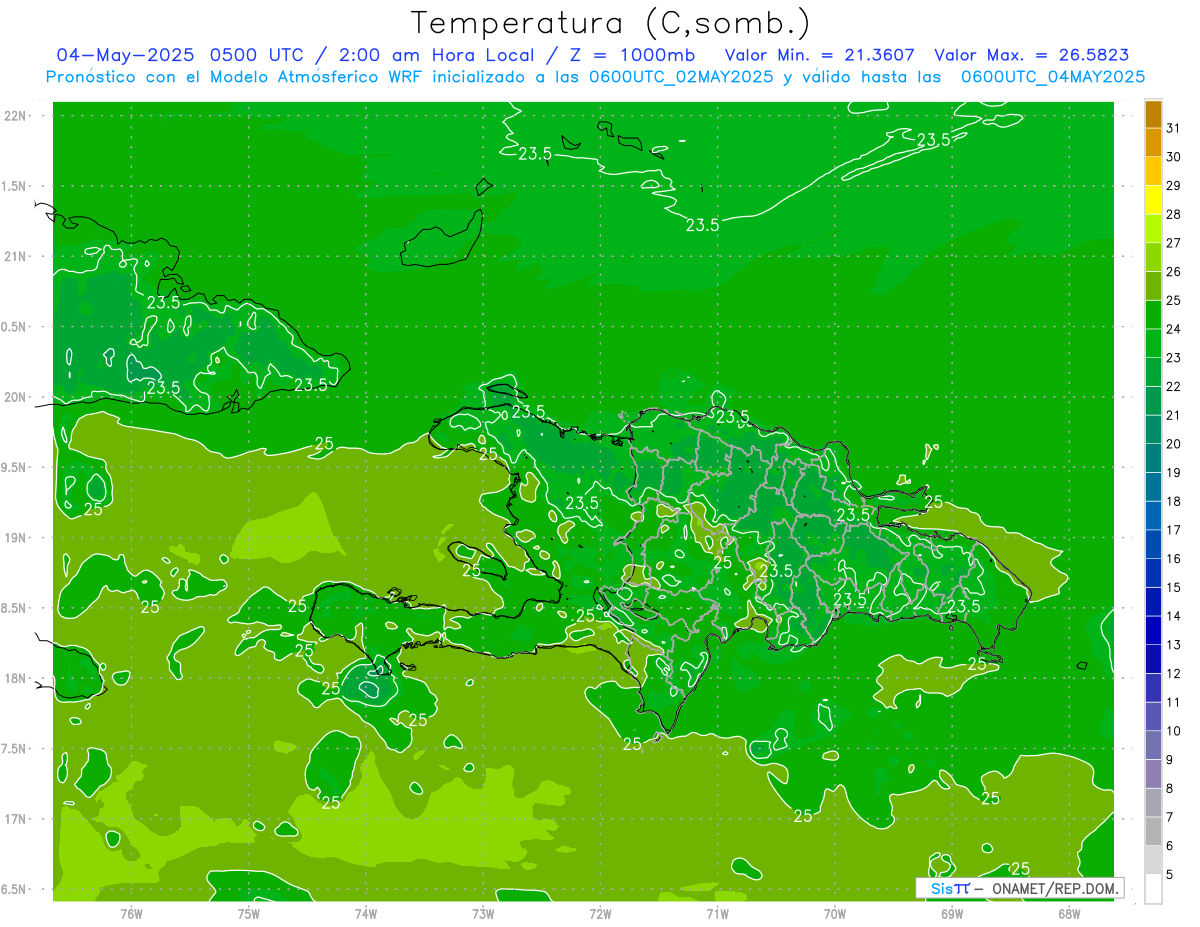The height and width of the screenshot is (927, 1200).
Task: Click the color scale label '30'
Action: point(1174,157)
